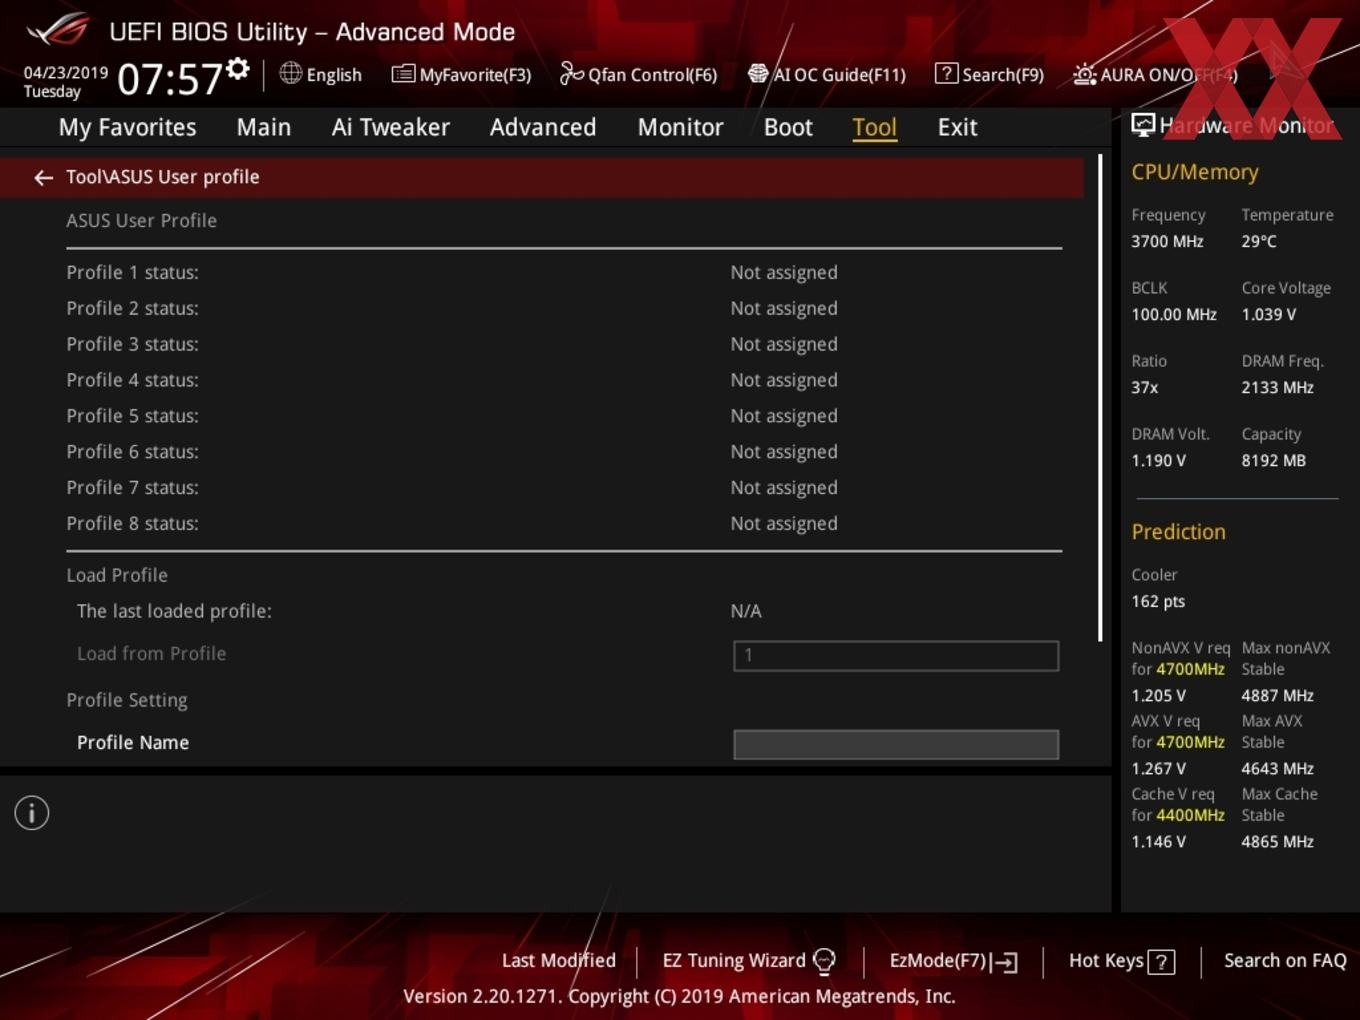Click the Load from Profile field
Screen dimensions: 1360x1020
(896, 656)
